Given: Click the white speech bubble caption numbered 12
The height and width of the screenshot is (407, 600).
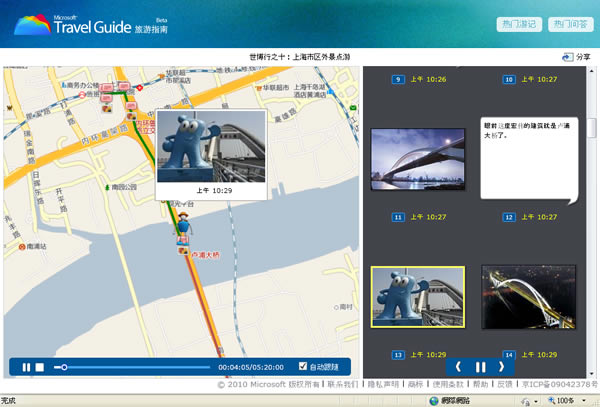Looking at the screenshot, I should click(529, 160).
